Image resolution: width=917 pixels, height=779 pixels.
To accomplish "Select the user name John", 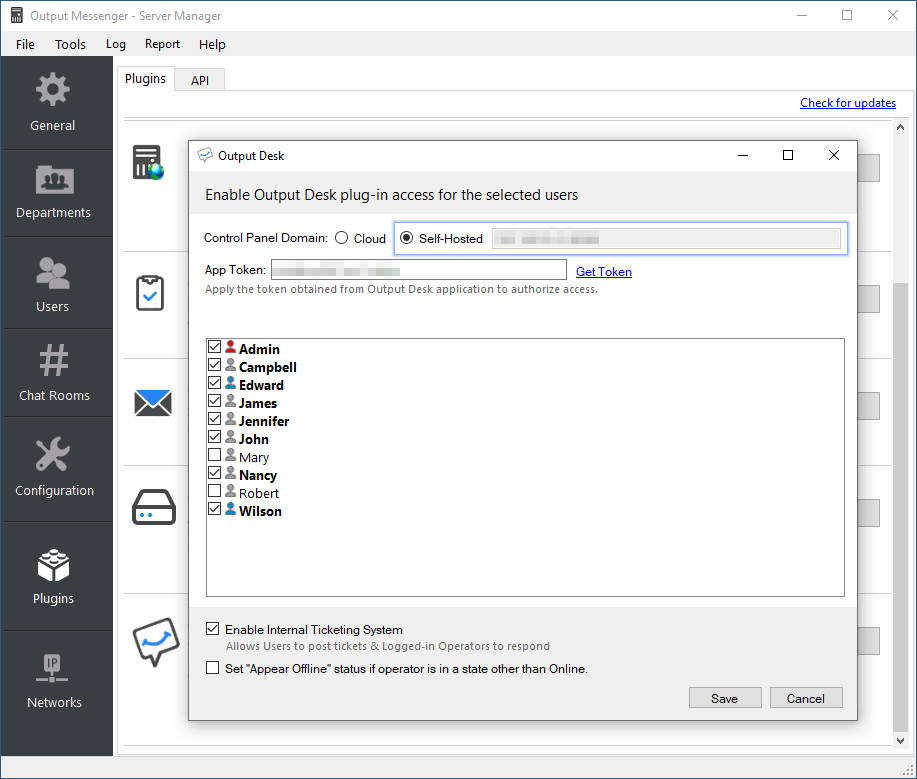I will [254, 439].
